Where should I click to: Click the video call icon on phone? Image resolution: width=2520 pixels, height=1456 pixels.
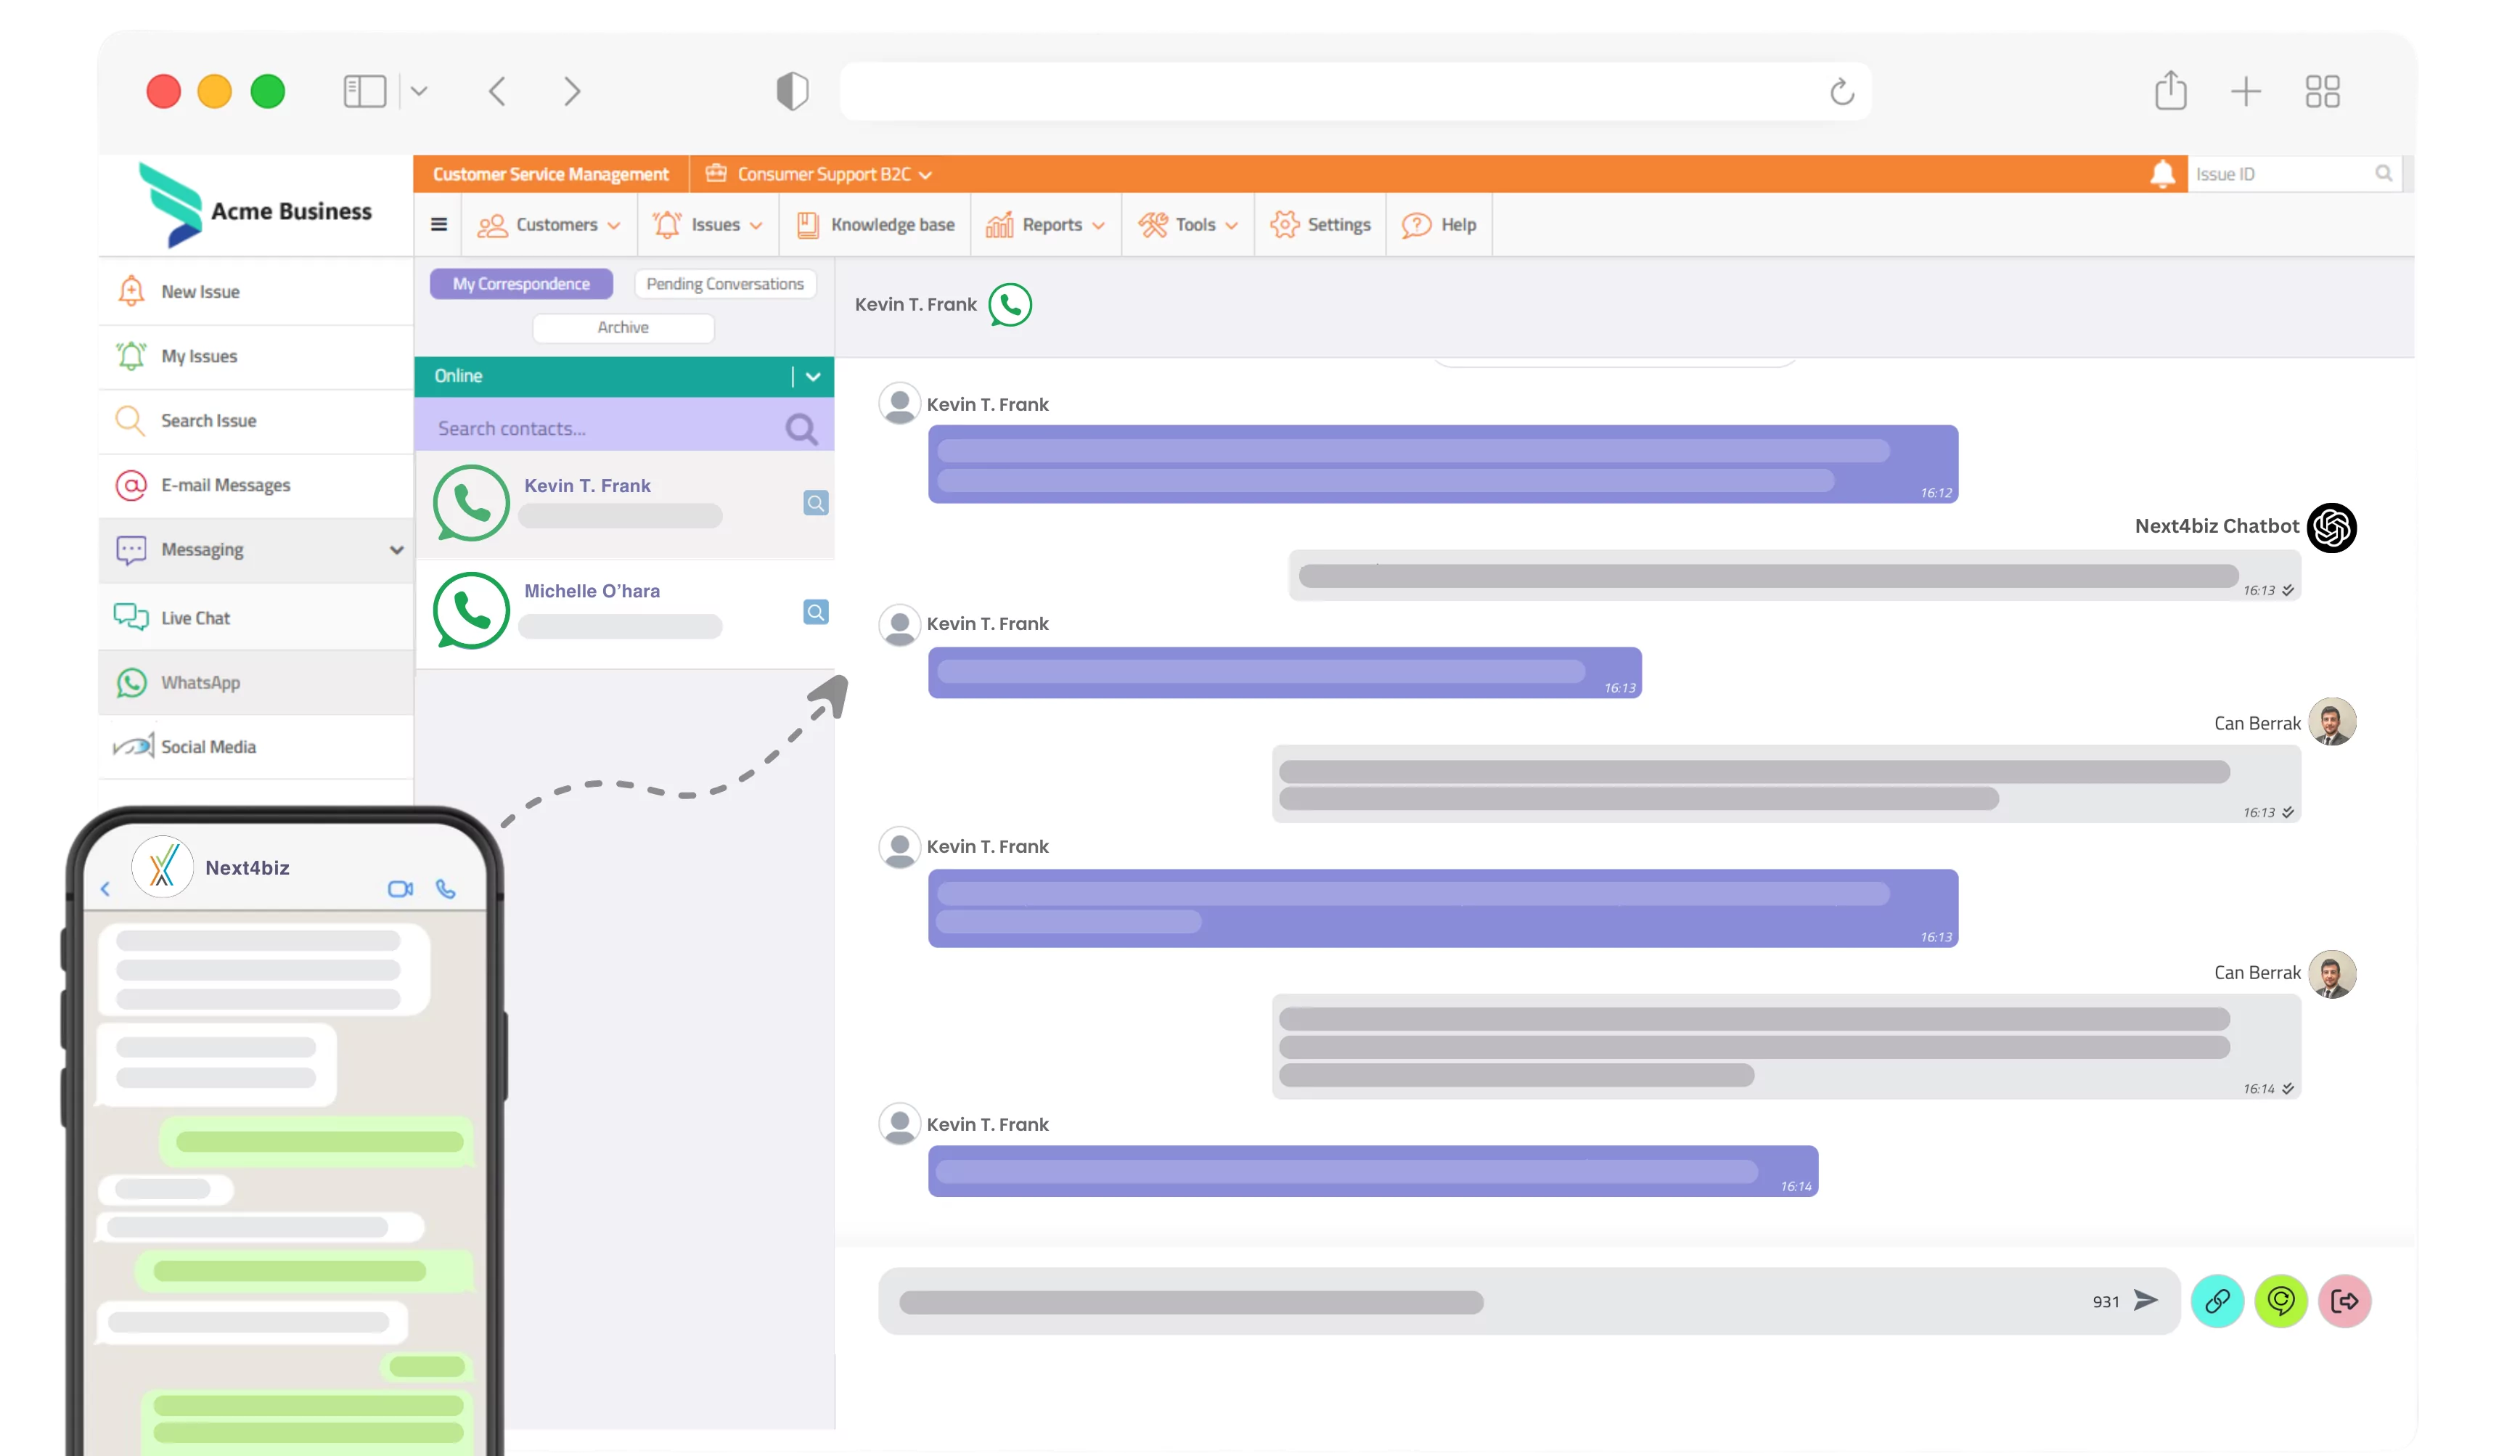coord(400,889)
